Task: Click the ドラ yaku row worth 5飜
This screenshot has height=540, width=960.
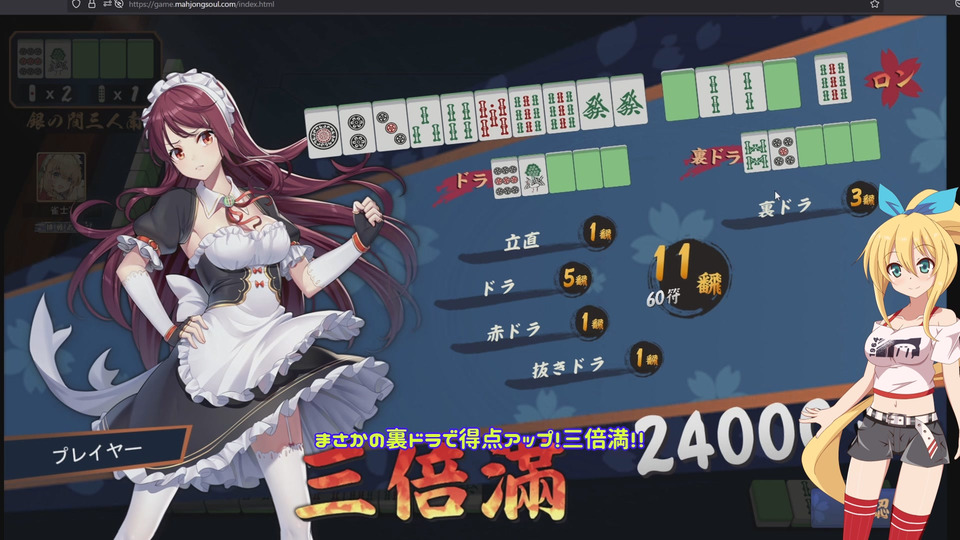Action: point(514,287)
